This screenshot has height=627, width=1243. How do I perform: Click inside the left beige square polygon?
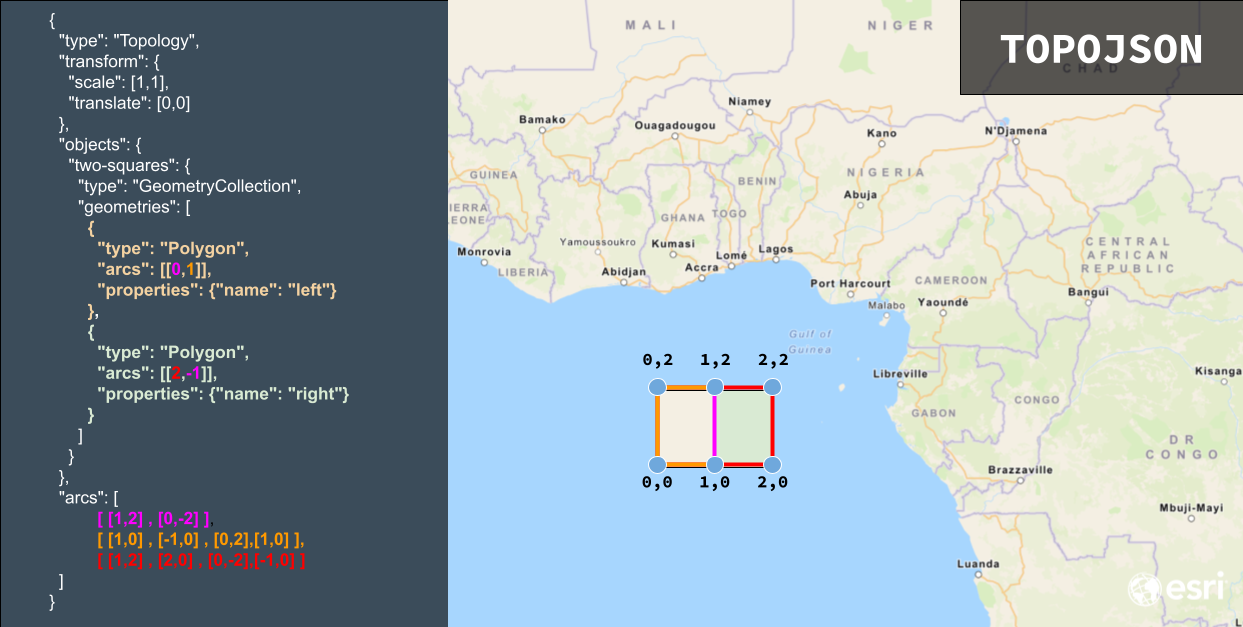click(686, 426)
